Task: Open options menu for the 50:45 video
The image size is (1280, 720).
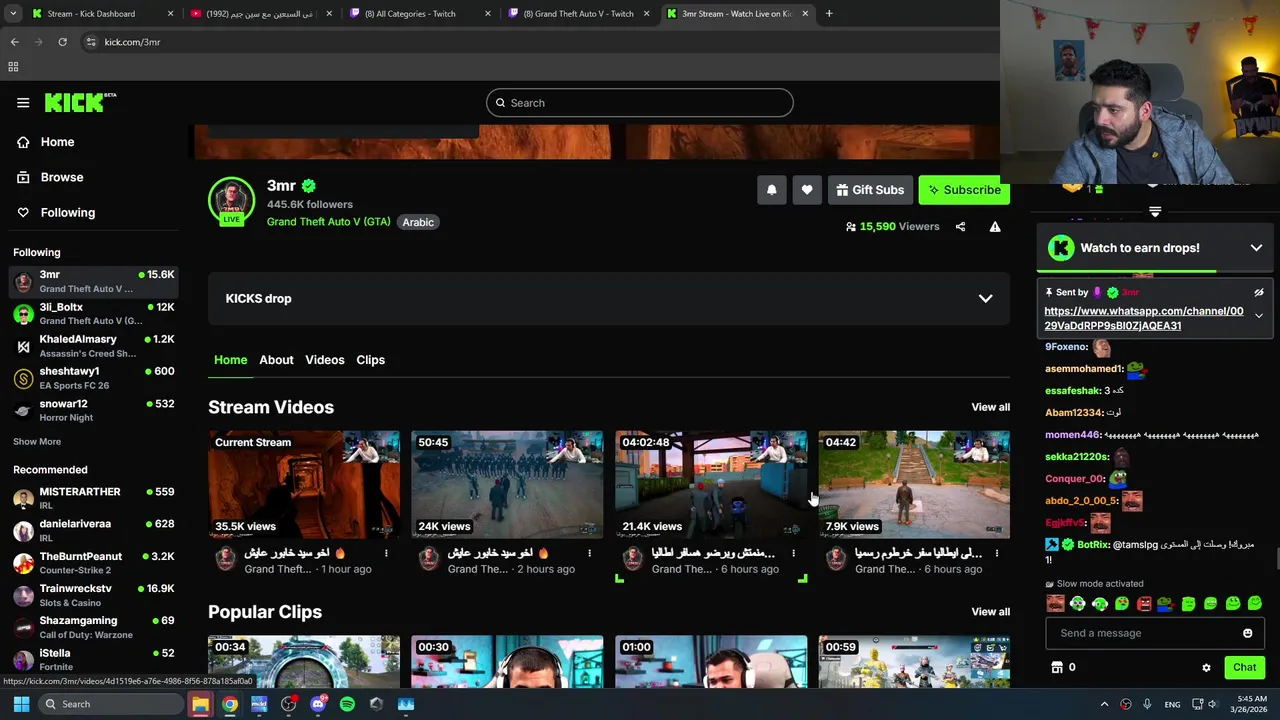Action: click(x=589, y=553)
